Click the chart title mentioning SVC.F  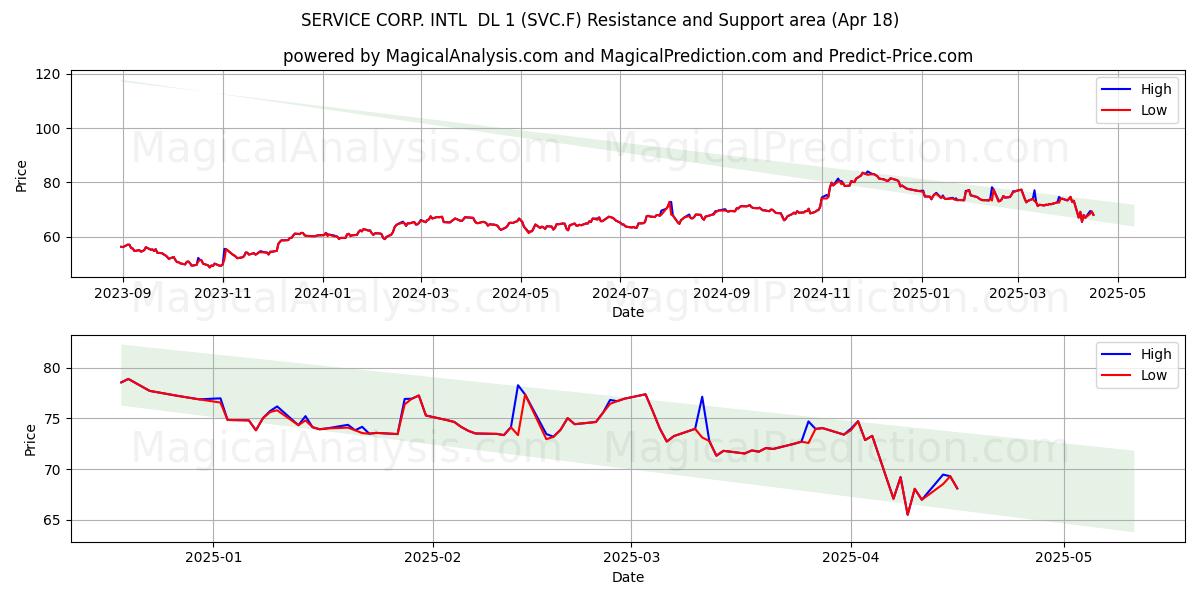(x=600, y=20)
